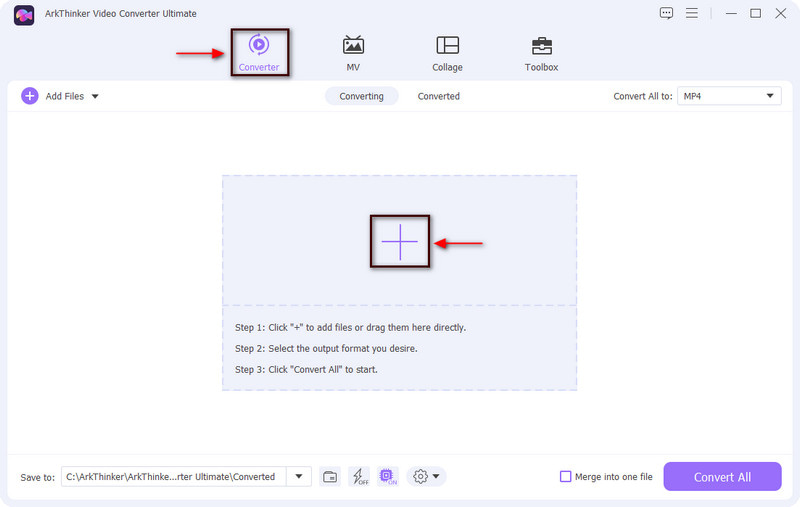Toggle the GPU hardware acceleration chip icon
The image size is (800, 507).
click(x=388, y=476)
